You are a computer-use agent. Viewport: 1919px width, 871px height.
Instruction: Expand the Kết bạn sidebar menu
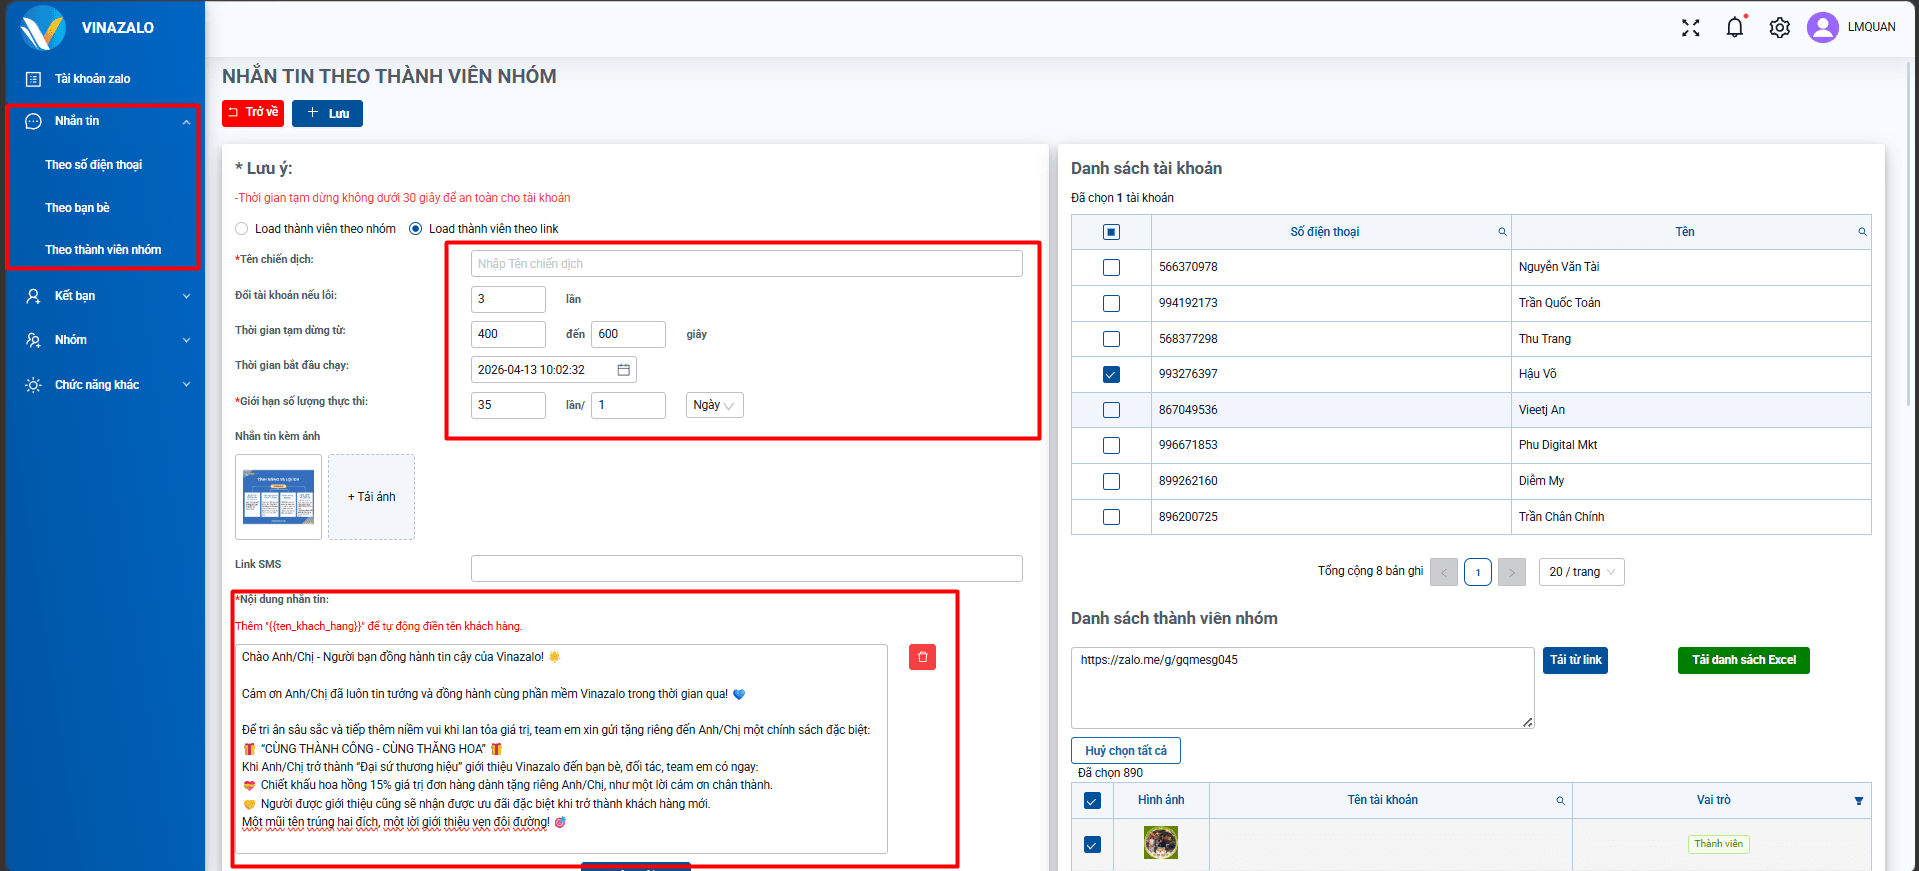[106, 296]
